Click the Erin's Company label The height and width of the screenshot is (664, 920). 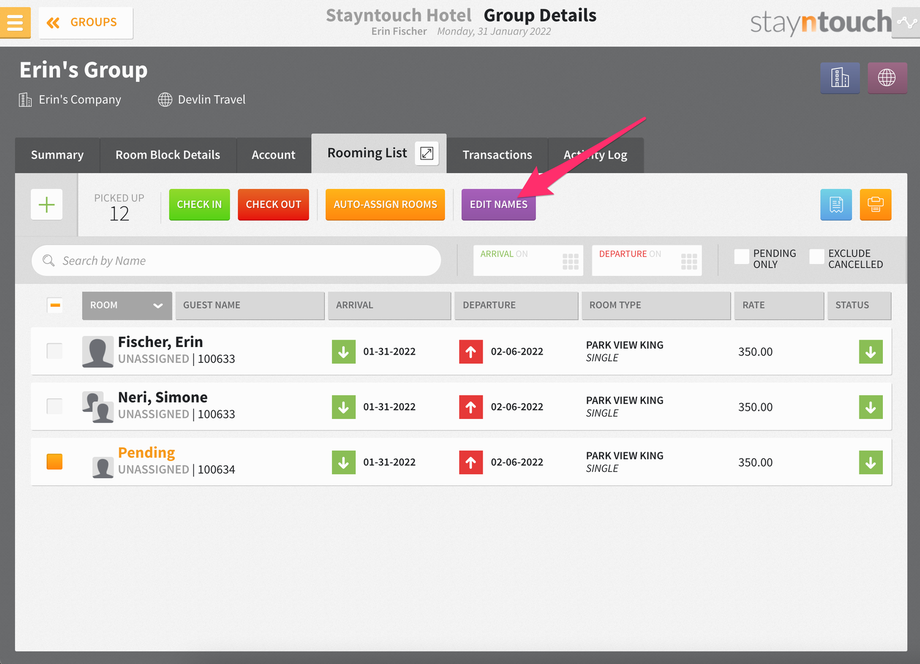80,100
